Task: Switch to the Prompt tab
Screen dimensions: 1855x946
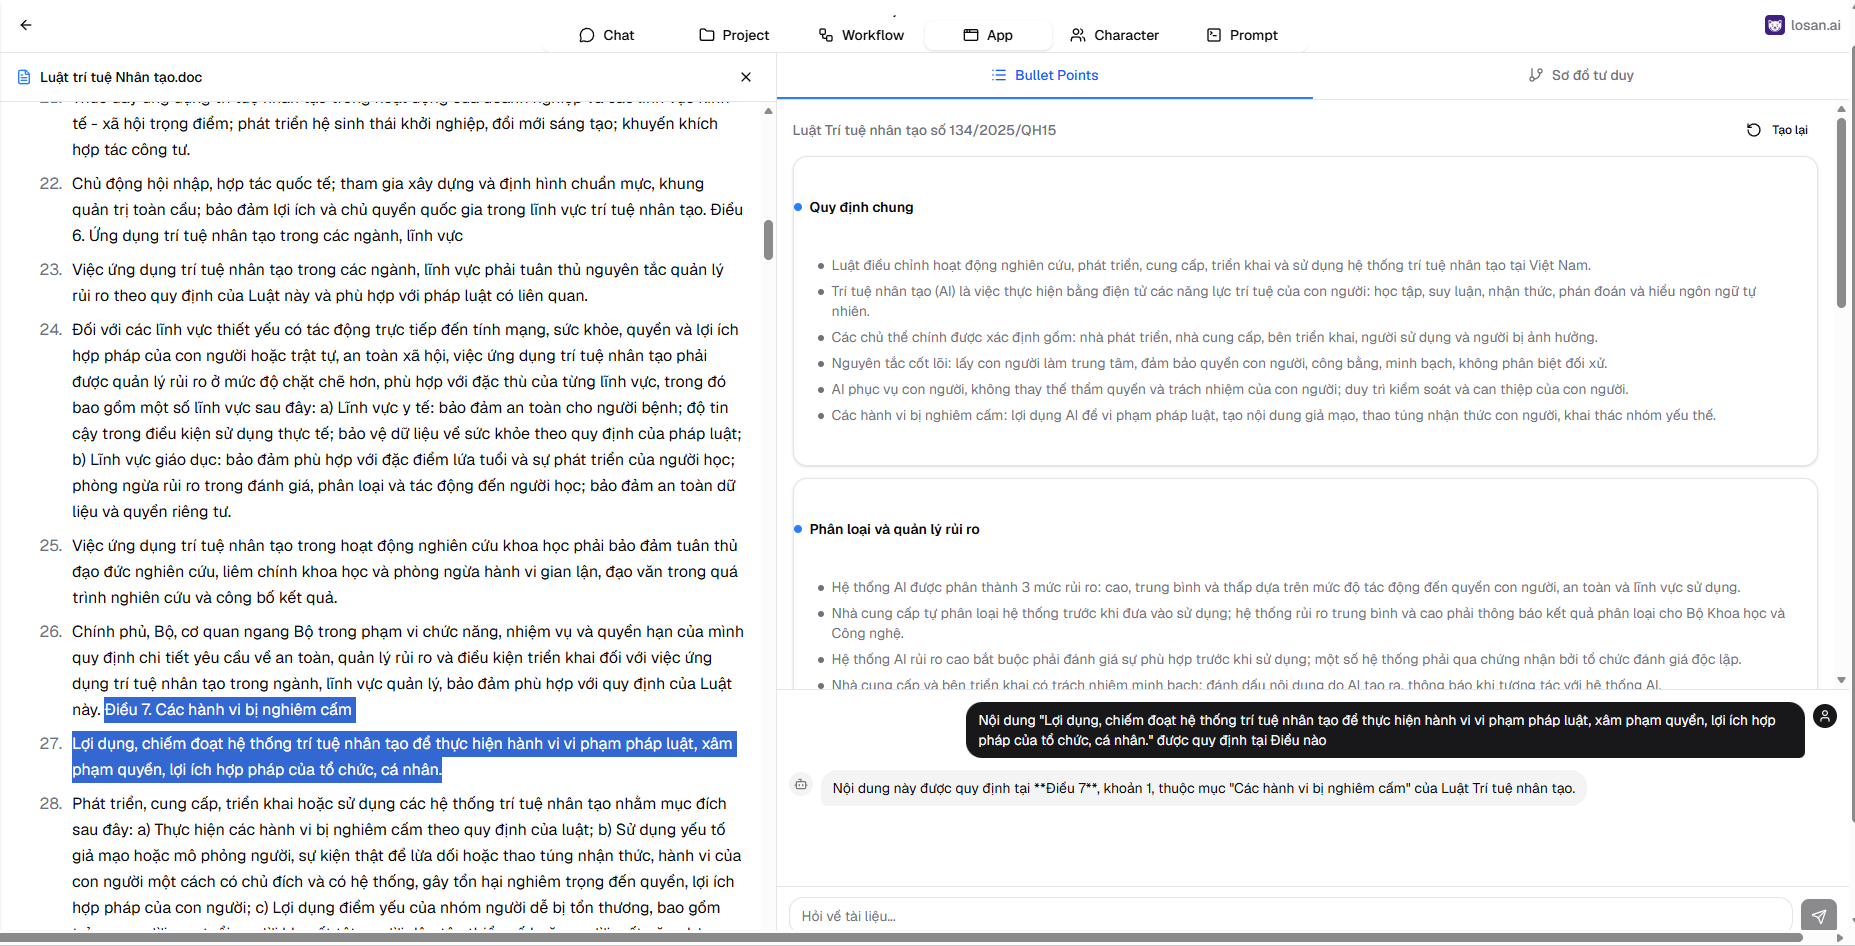Action: tap(1242, 35)
